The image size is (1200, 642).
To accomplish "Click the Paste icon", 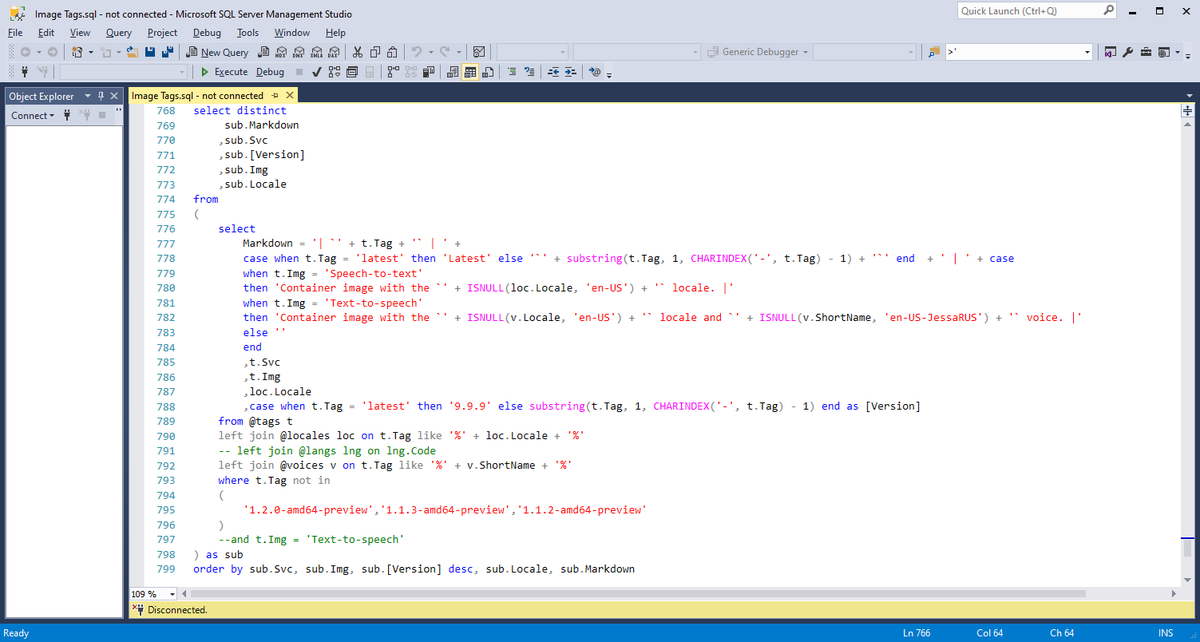I will pyautogui.click(x=393, y=52).
